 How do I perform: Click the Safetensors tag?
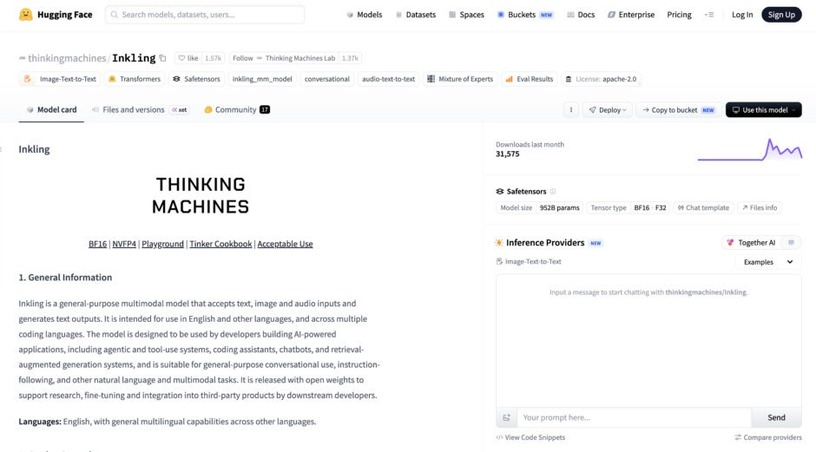tap(197, 79)
